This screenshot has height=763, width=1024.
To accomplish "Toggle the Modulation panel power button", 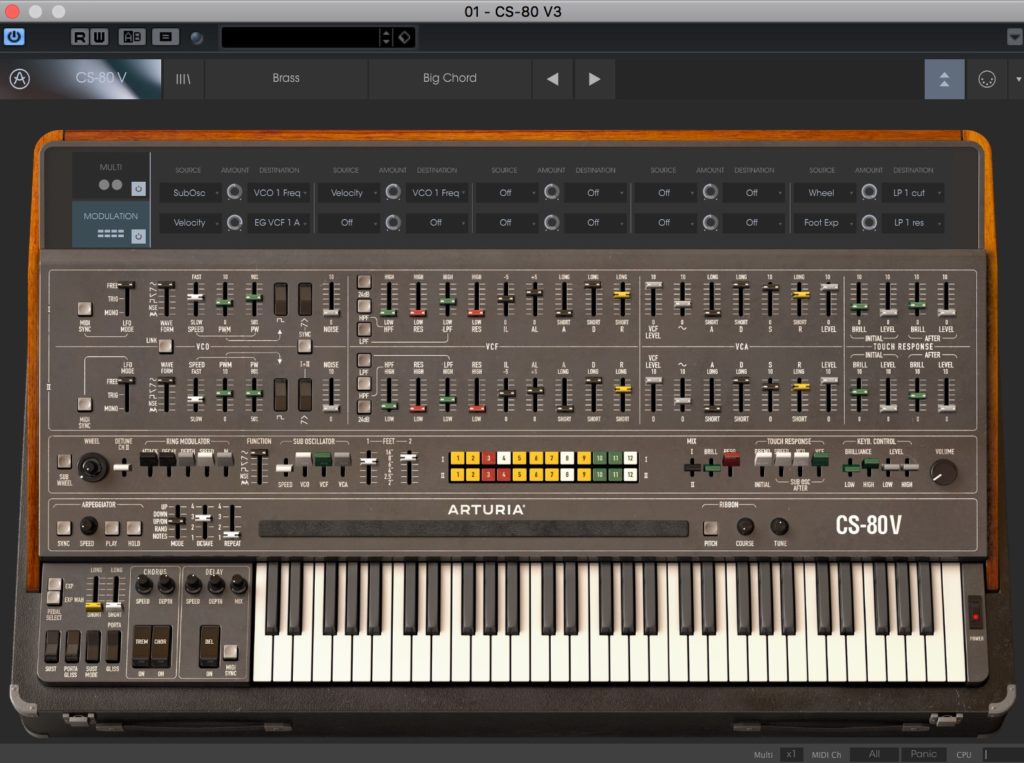I will (138, 236).
